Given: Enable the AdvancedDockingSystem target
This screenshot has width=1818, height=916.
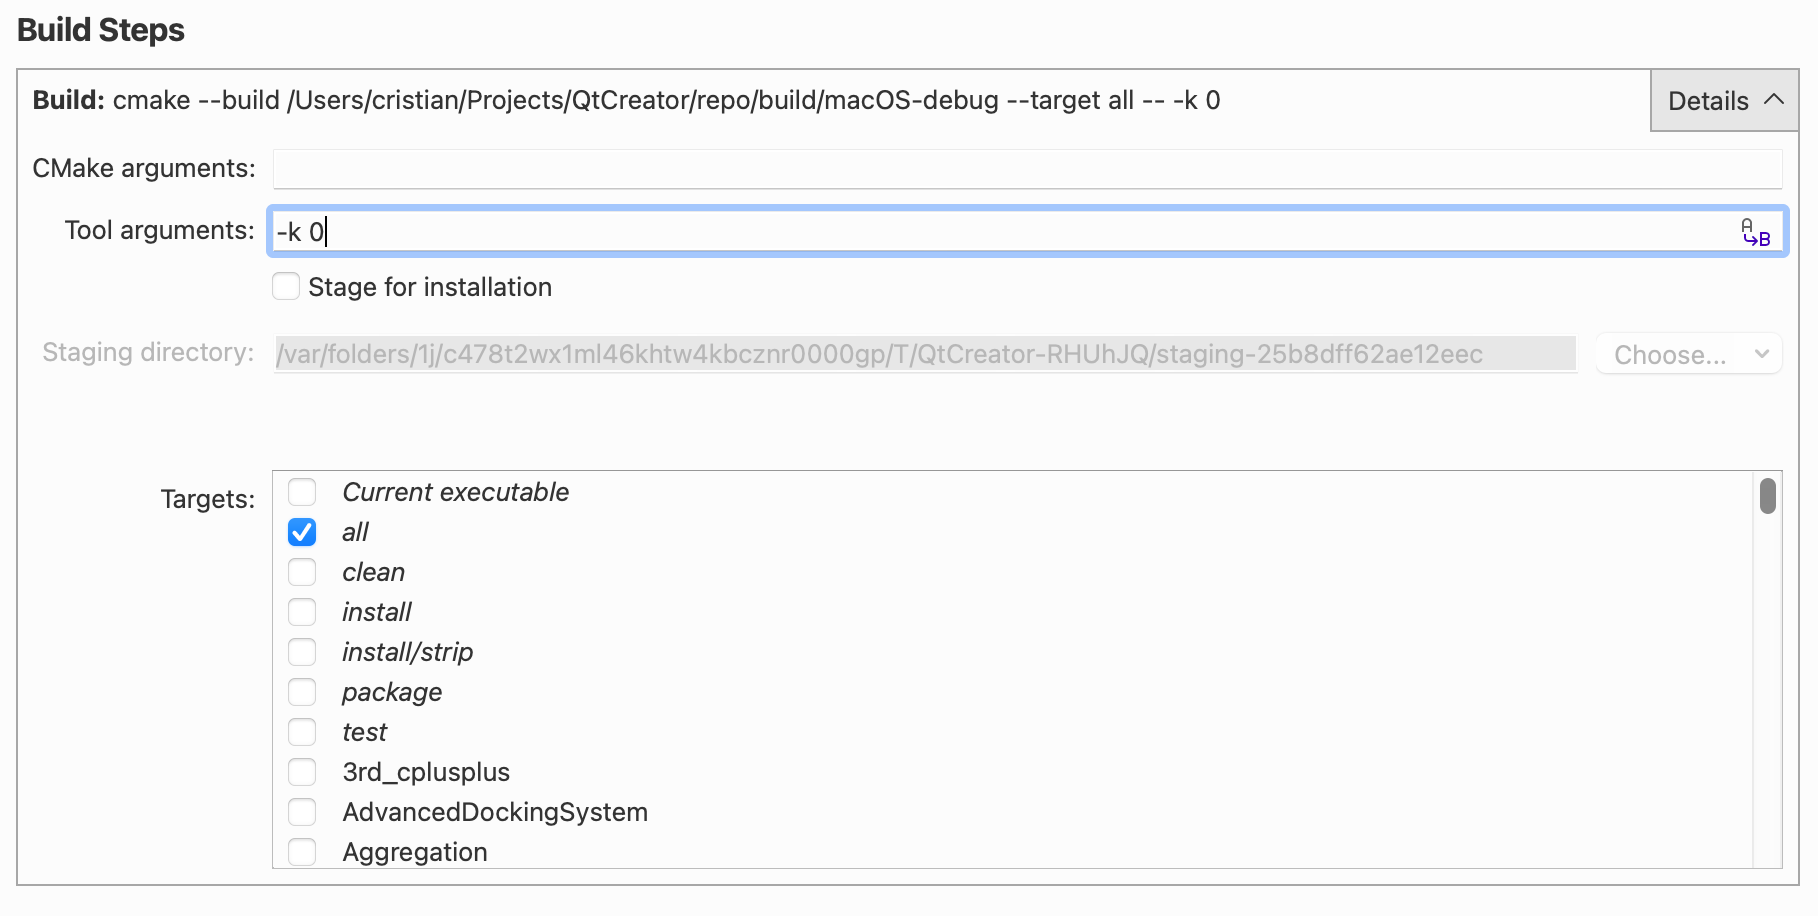Looking at the screenshot, I should pos(302,812).
